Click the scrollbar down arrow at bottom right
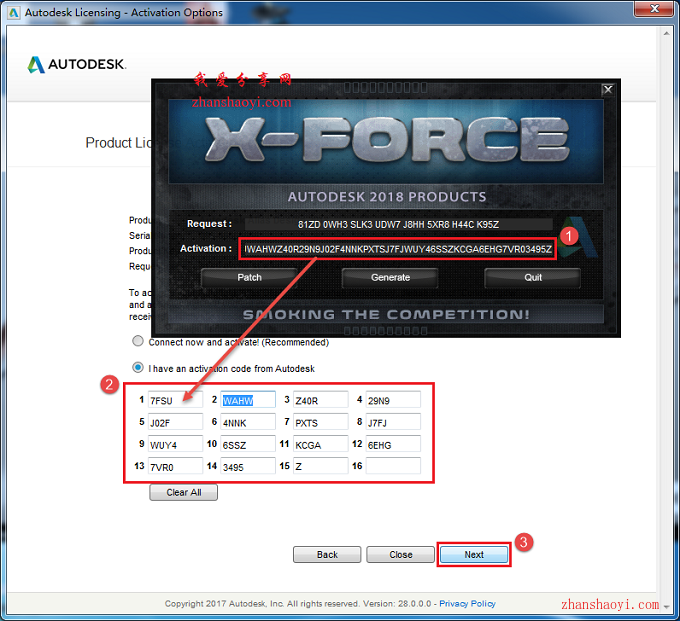The width and height of the screenshot is (680, 621). tap(667, 606)
